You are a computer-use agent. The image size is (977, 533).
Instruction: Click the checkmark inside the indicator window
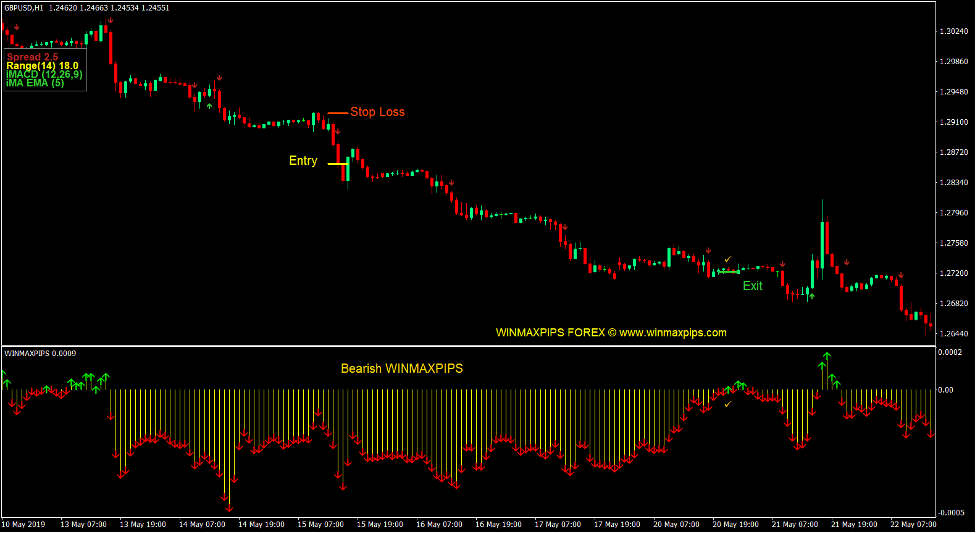tap(728, 404)
